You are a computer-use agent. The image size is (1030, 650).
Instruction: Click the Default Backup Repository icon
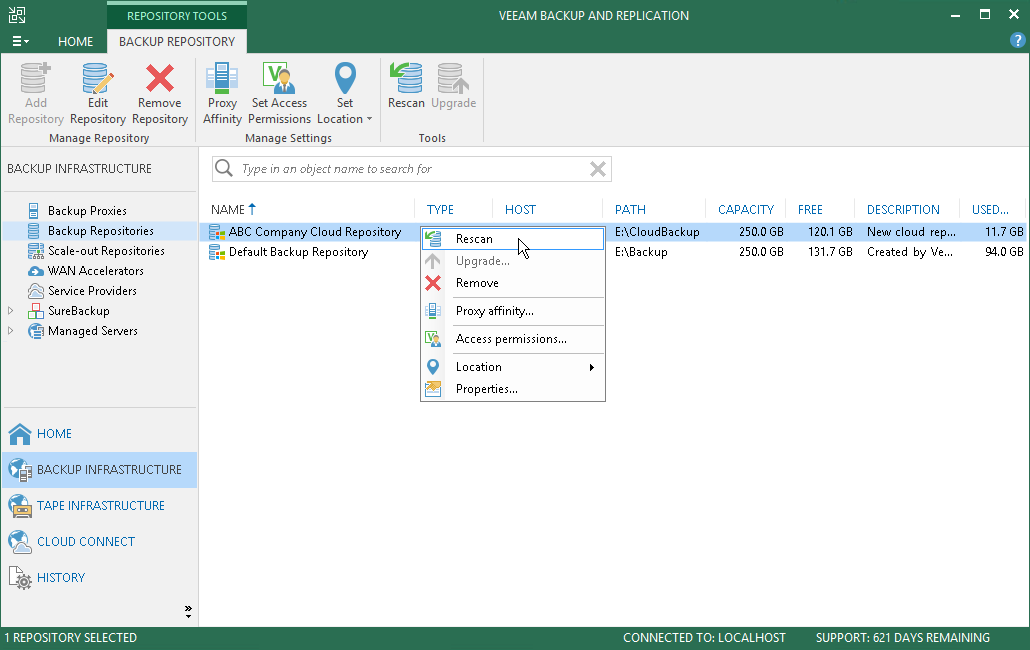point(217,252)
